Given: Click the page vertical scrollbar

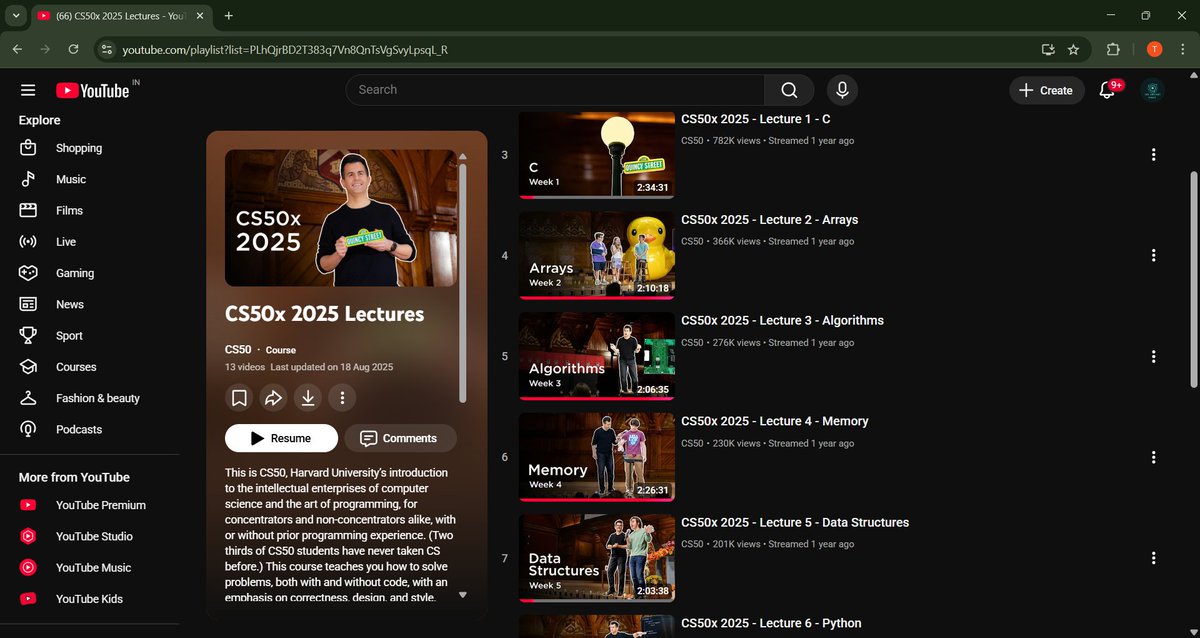Looking at the screenshot, I should pos(1193,280).
